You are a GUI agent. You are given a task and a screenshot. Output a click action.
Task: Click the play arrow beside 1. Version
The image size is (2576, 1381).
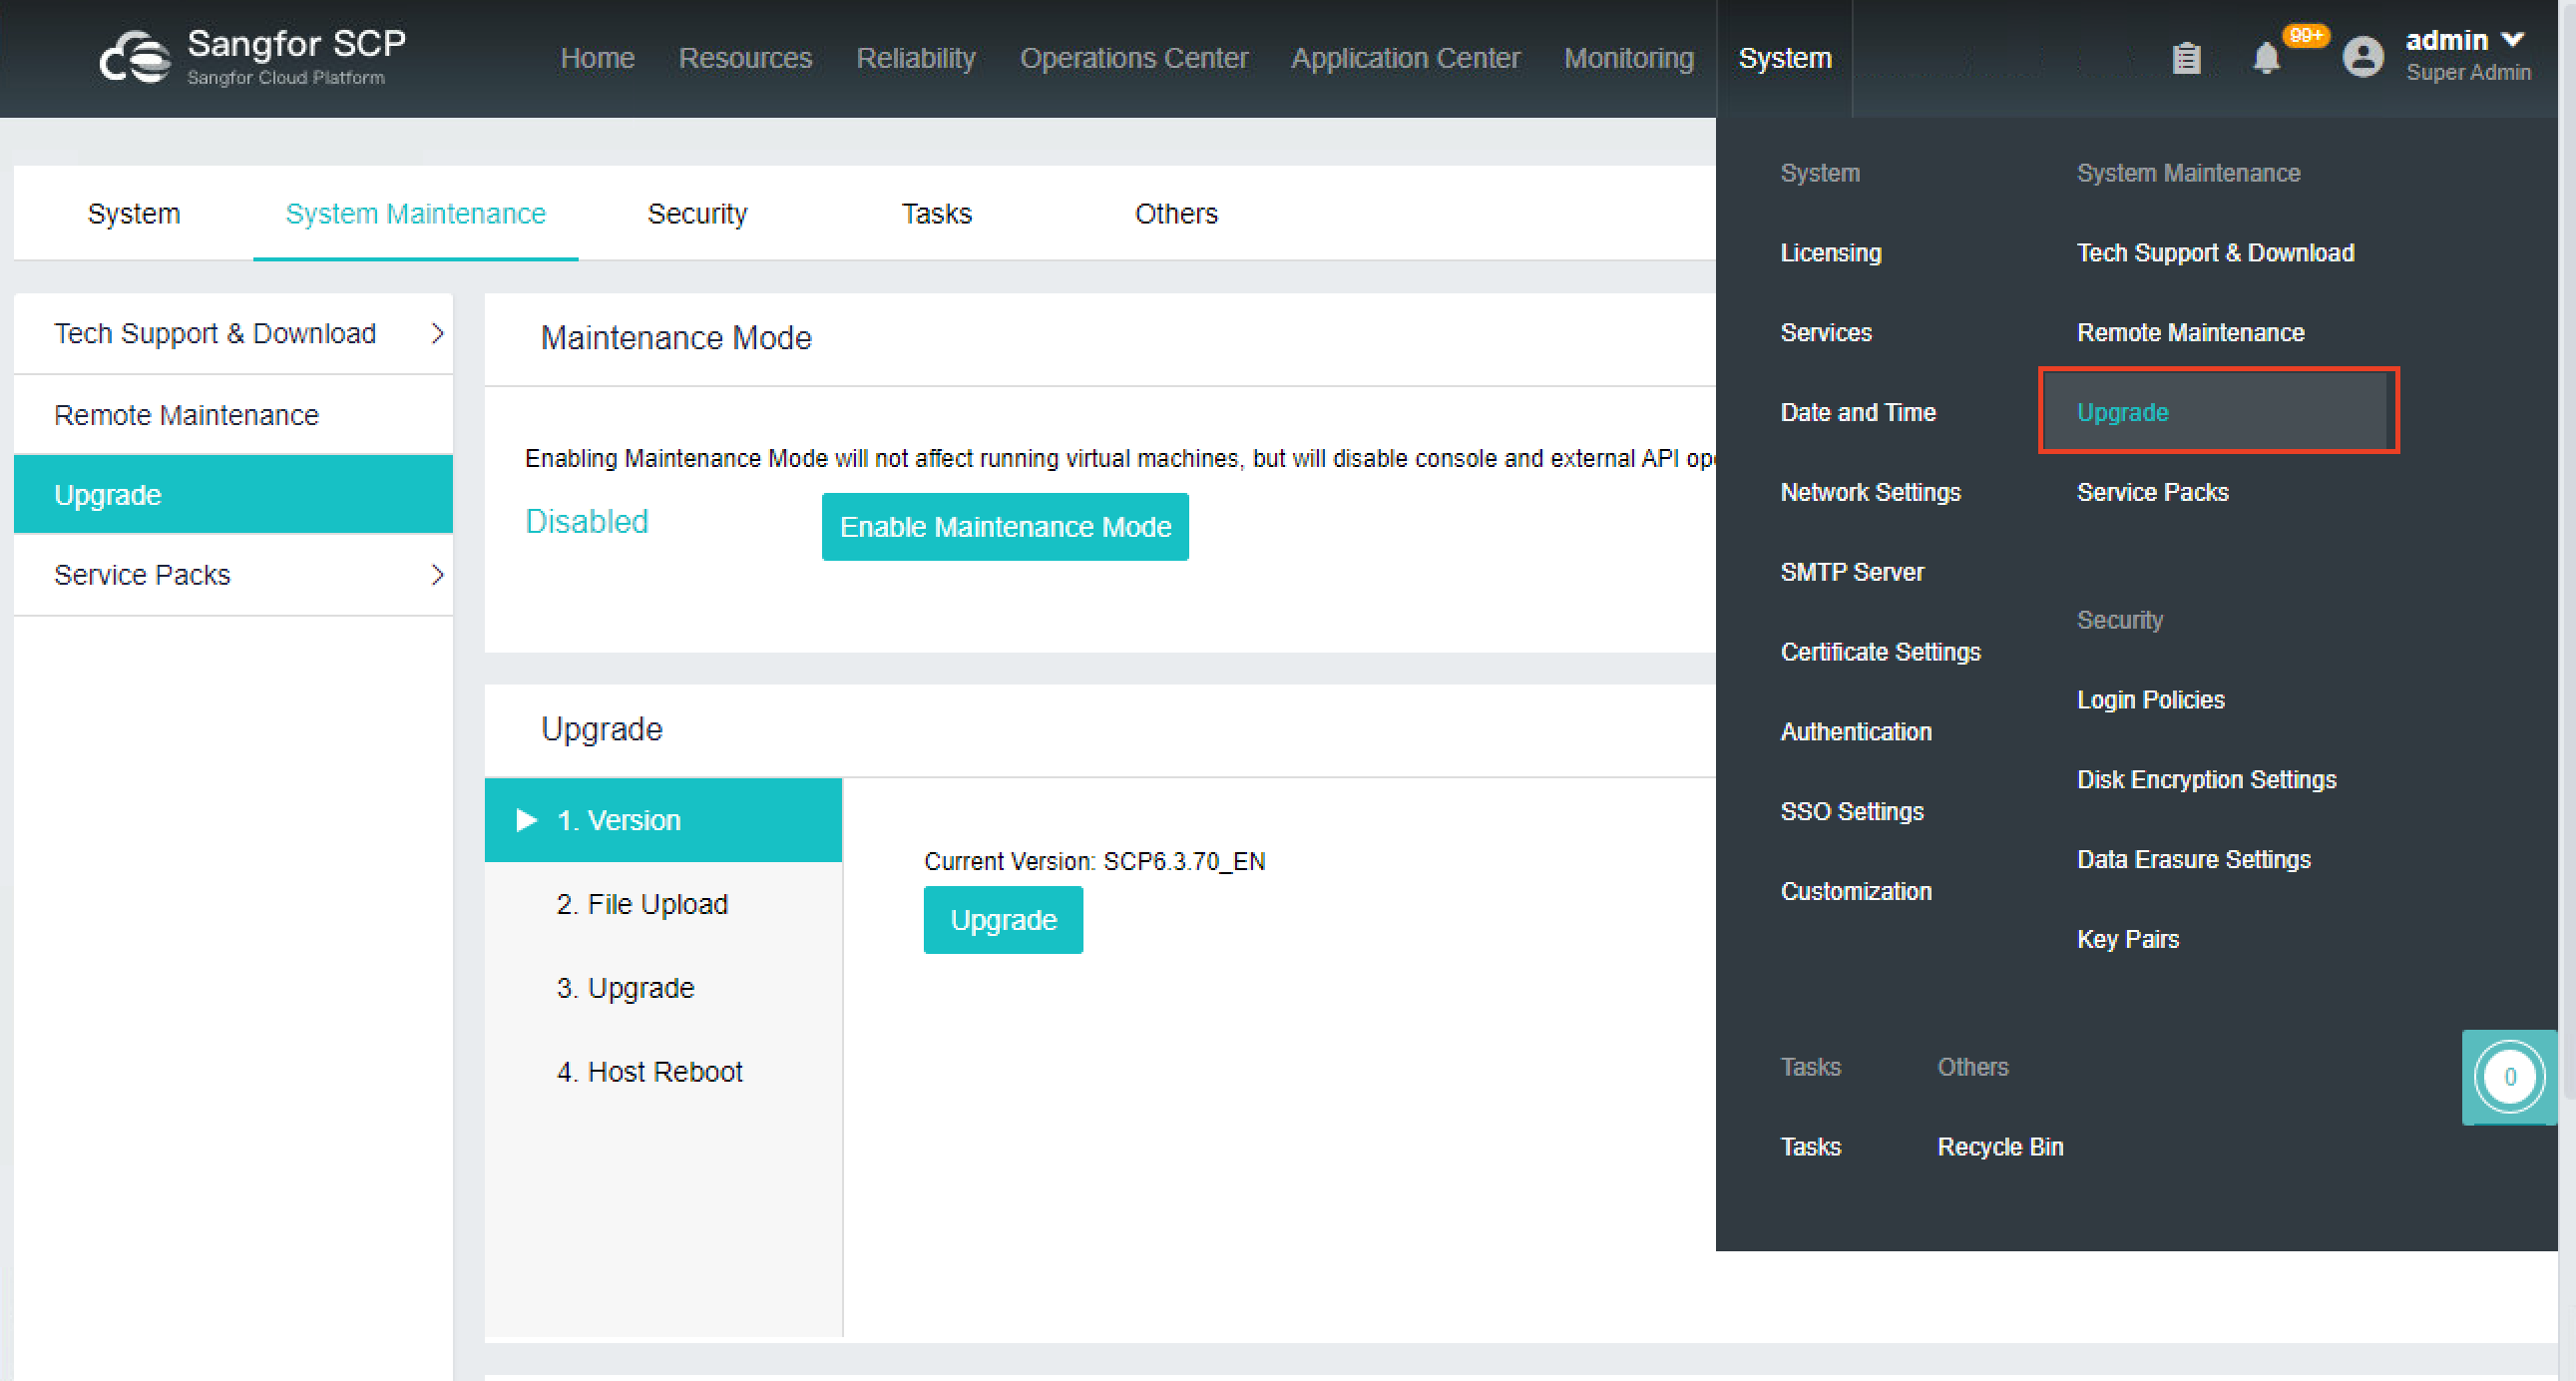coord(526,820)
